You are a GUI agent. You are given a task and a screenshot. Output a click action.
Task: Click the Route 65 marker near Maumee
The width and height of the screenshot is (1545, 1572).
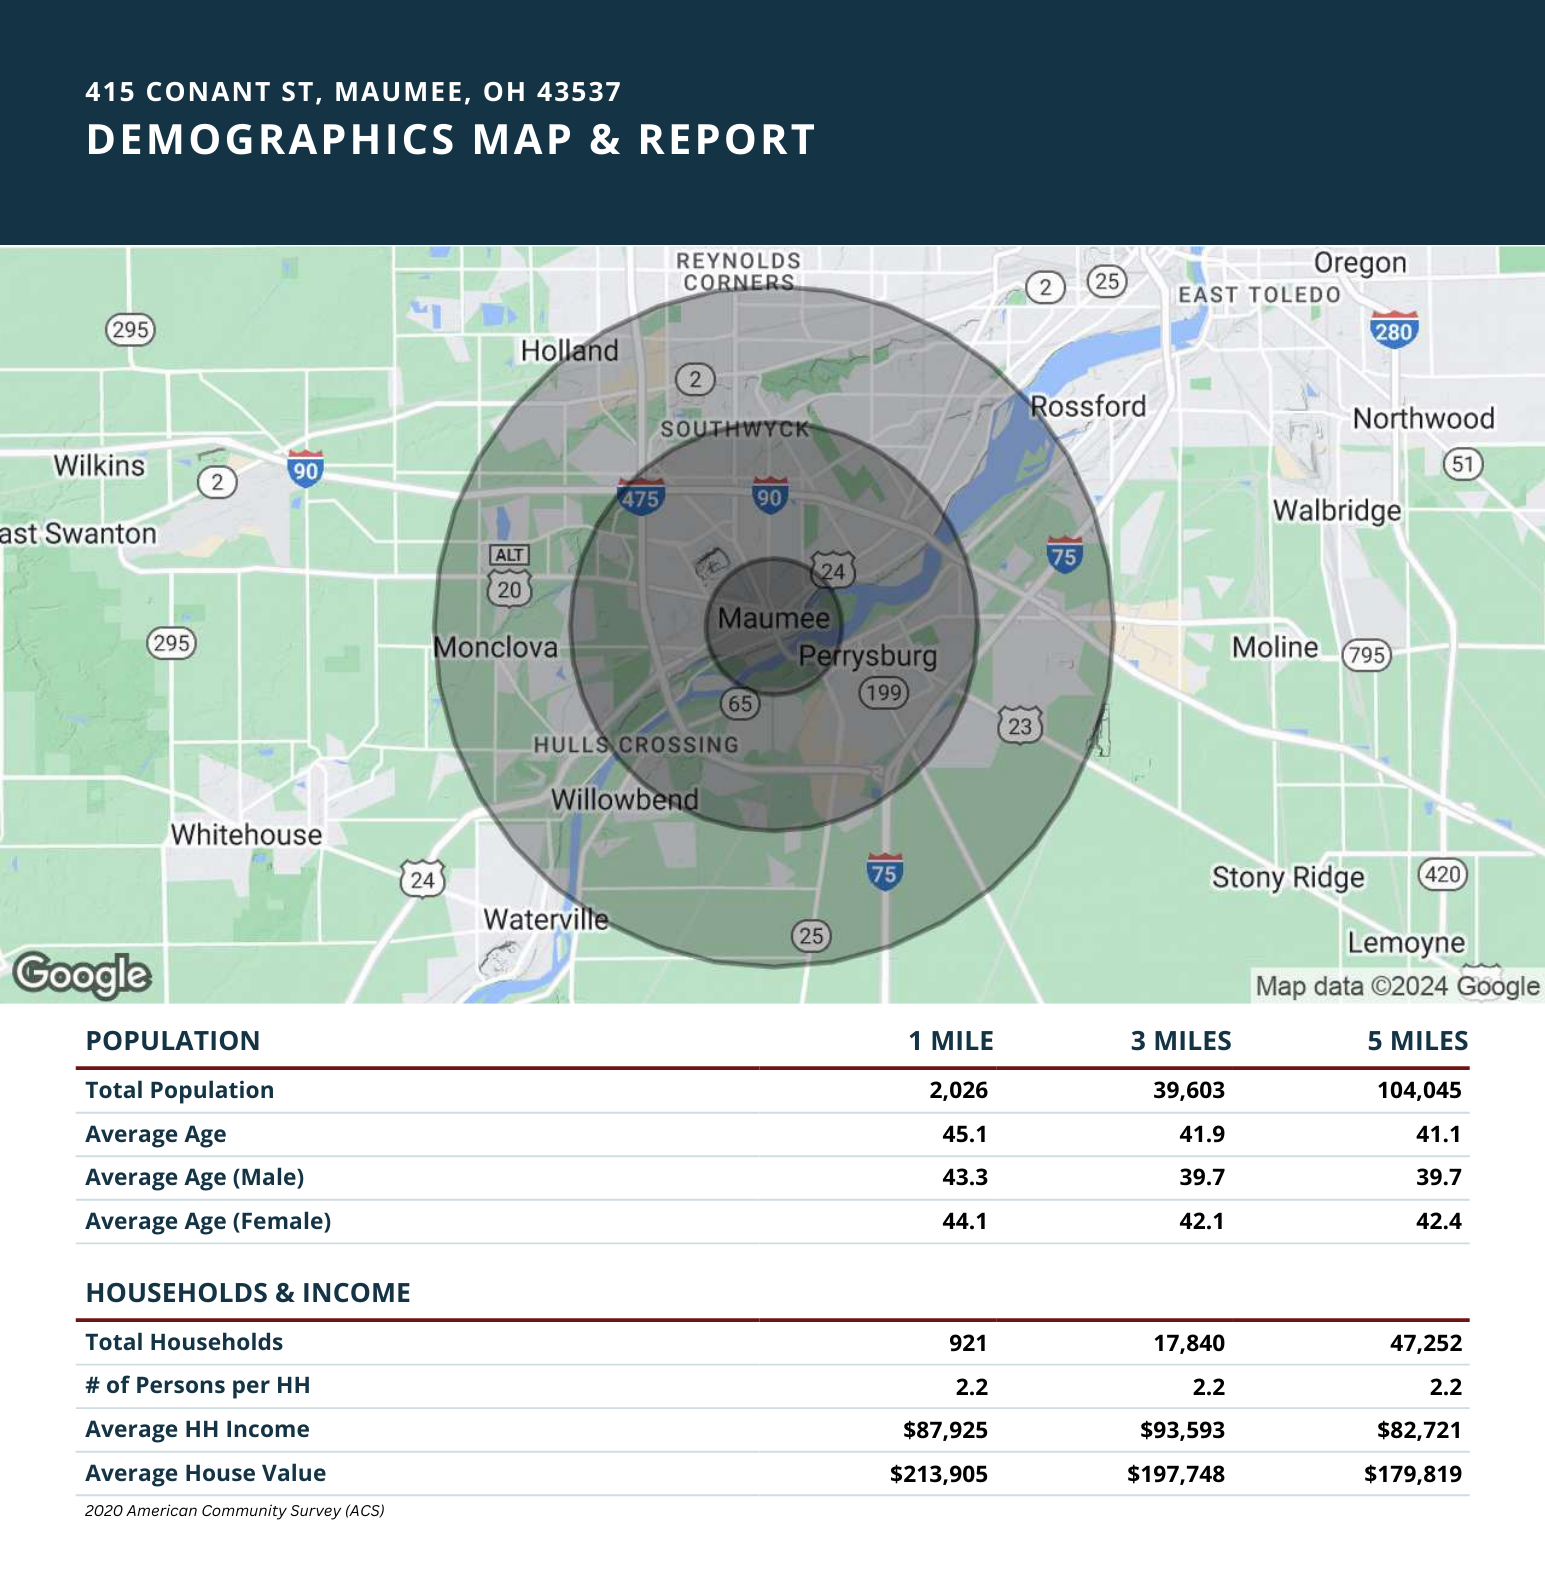[x=740, y=703]
